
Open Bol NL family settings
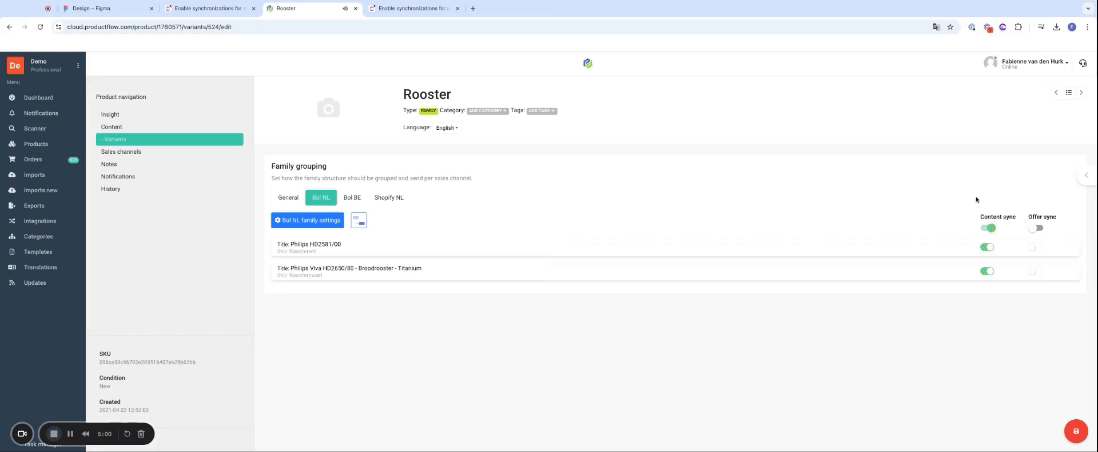click(x=307, y=220)
